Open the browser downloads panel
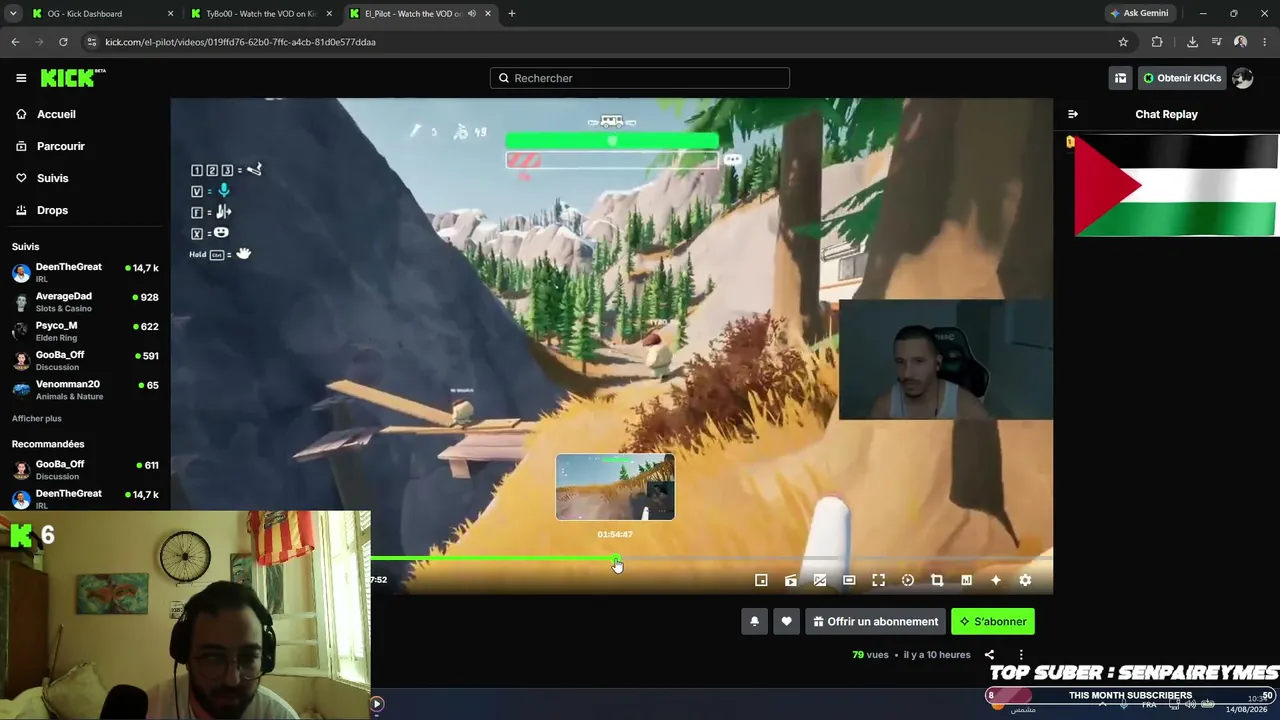1280x720 pixels. tap(1192, 42)
